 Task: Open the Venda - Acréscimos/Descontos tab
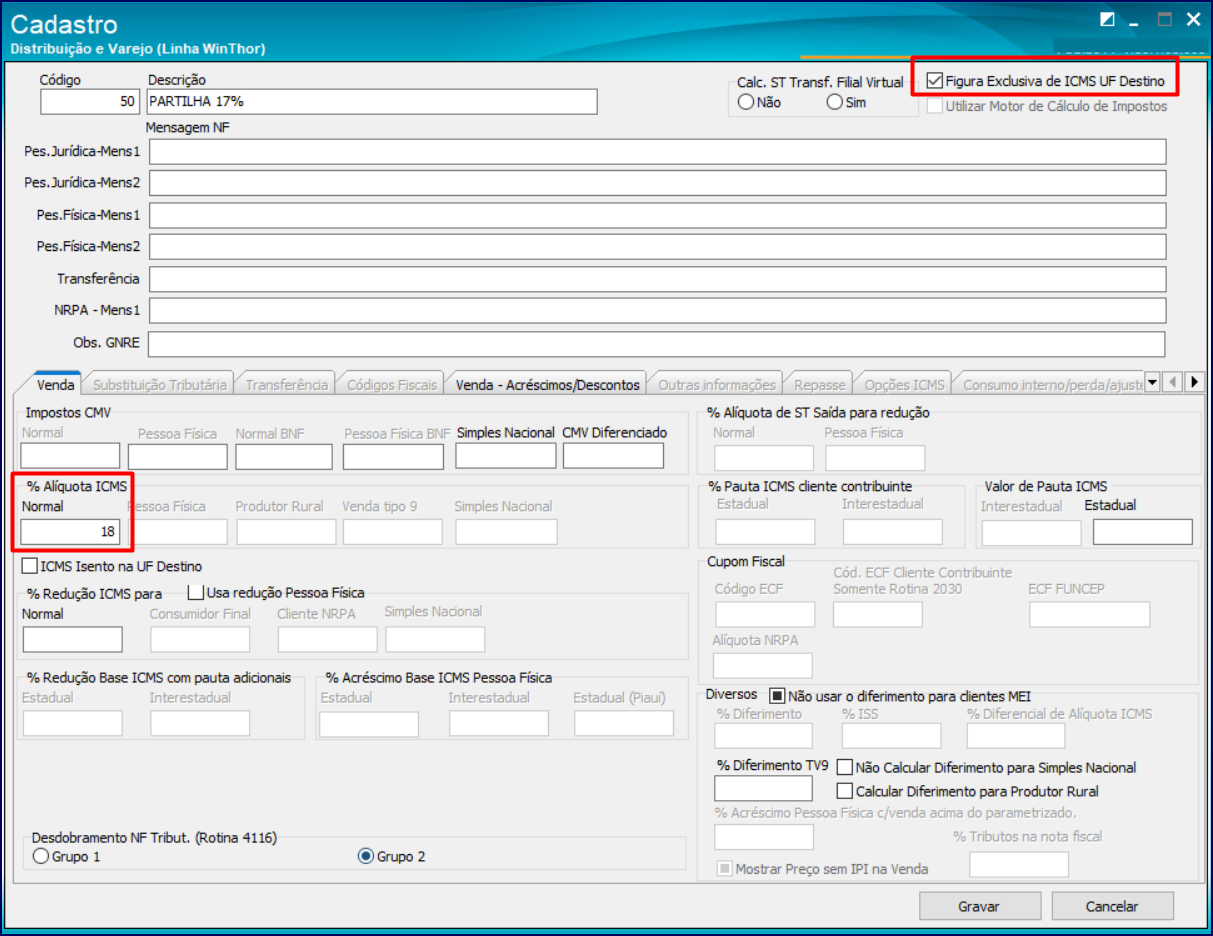coord(547,384)
